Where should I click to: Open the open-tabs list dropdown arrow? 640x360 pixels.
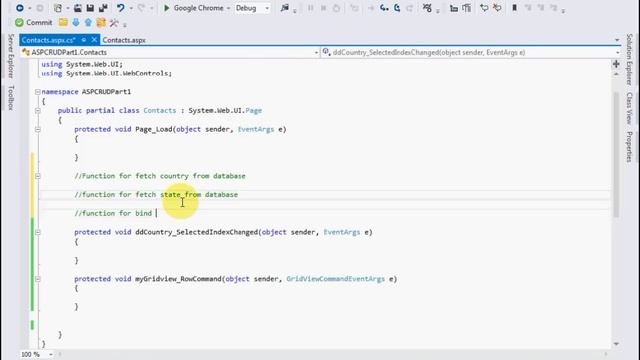click(x=617, y=40)
